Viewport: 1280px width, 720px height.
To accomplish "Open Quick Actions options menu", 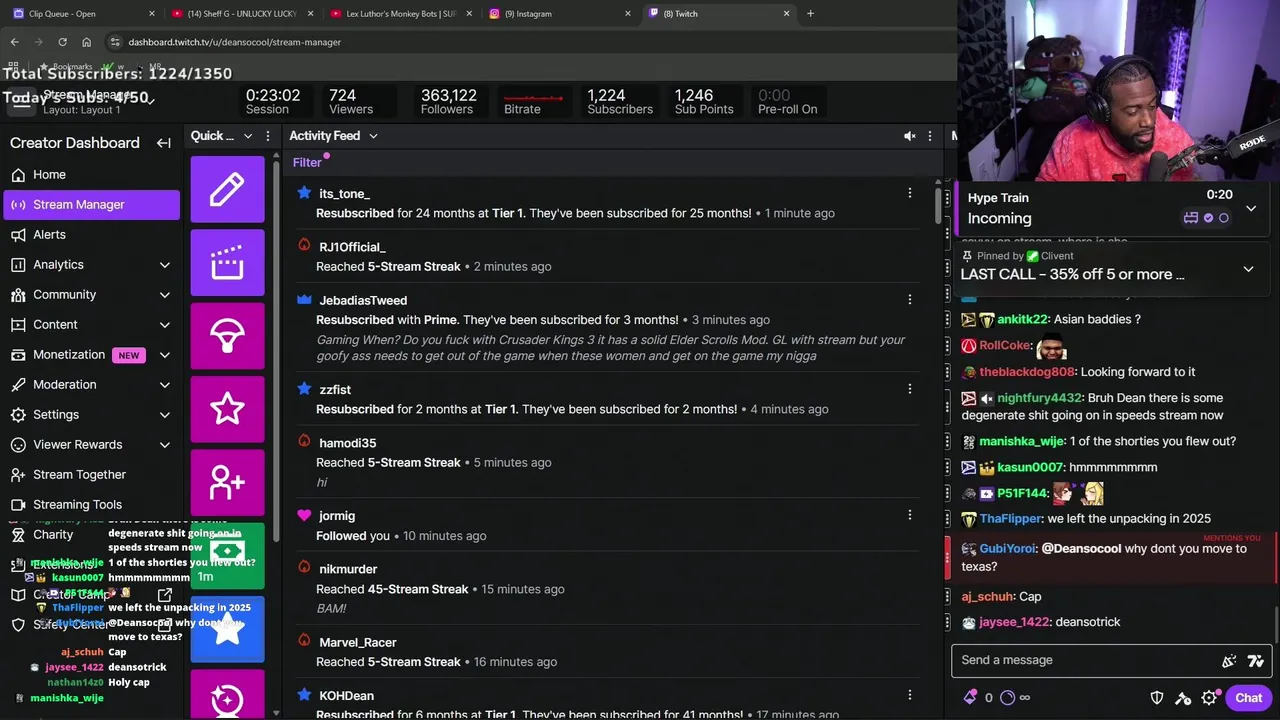I will click(267, 136).
